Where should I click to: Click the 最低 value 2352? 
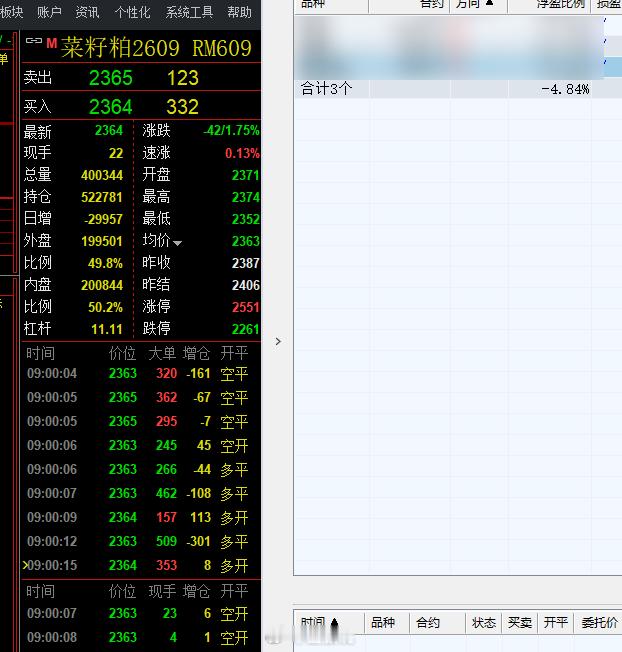(246, 219)
